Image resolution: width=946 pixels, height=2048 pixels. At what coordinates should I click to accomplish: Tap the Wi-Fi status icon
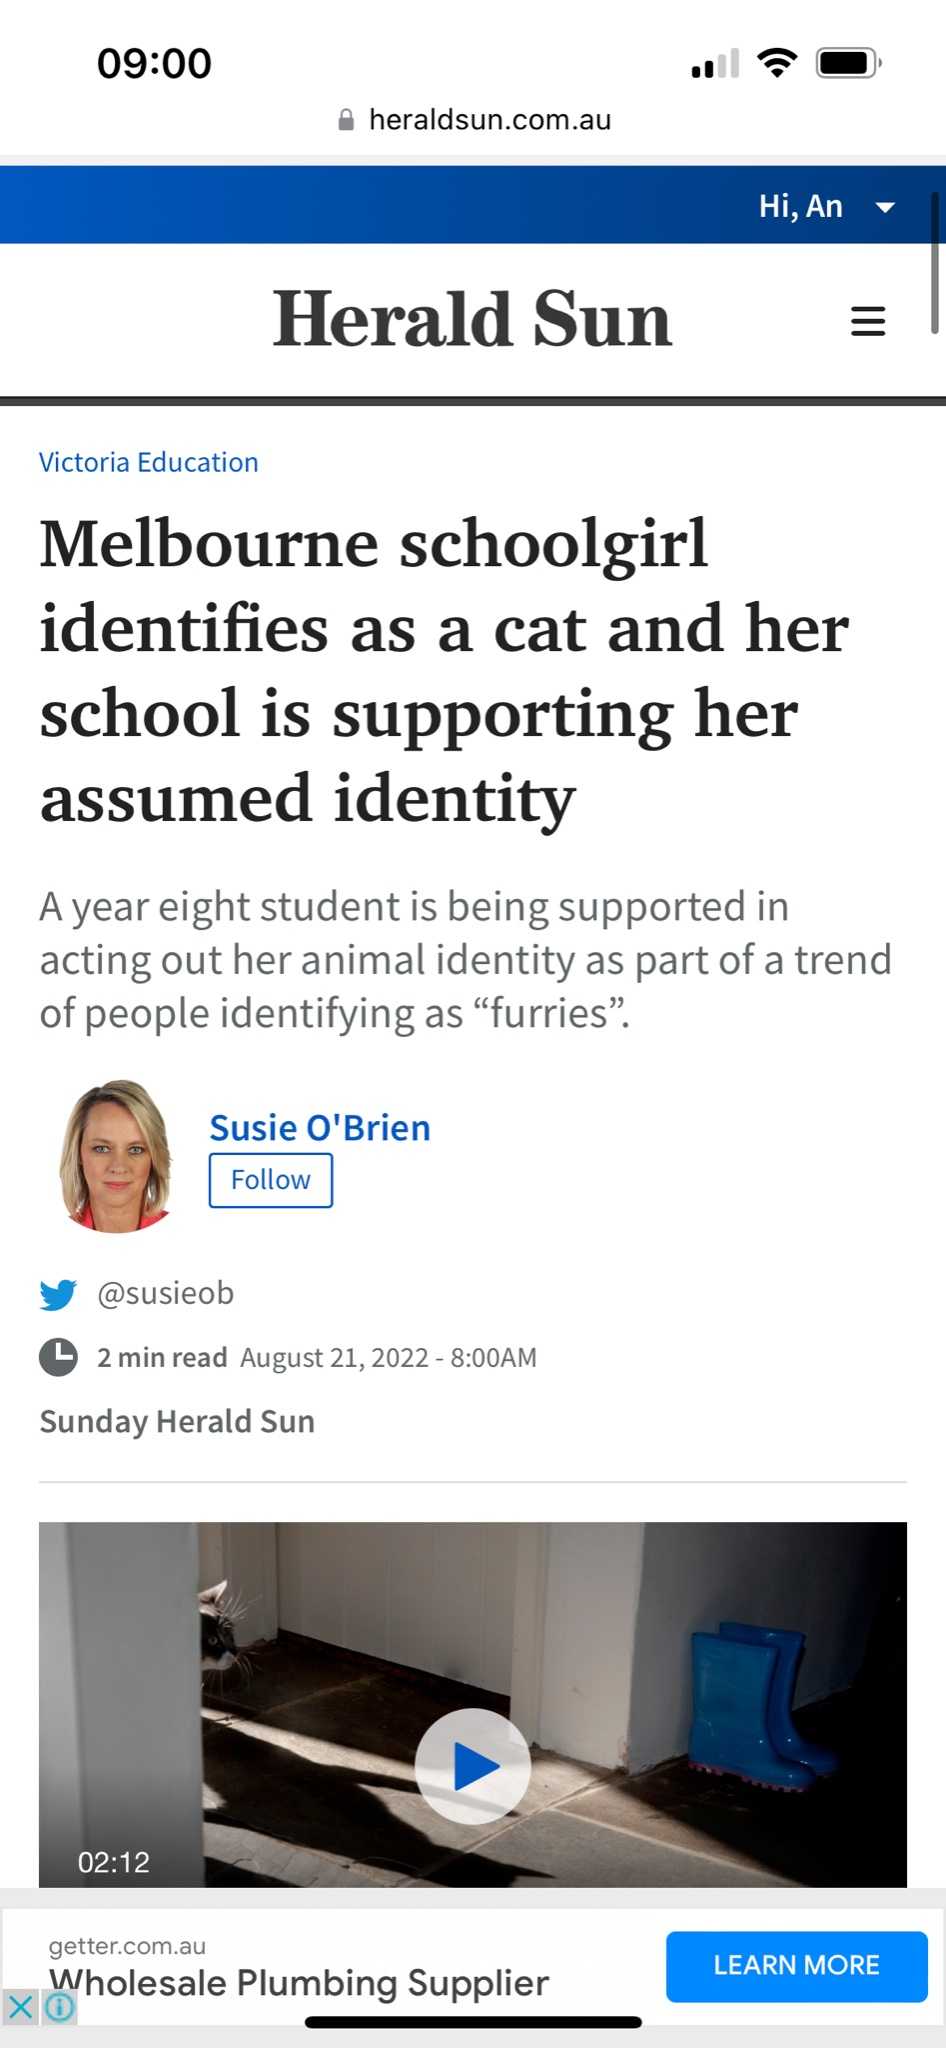click(777, 63)
